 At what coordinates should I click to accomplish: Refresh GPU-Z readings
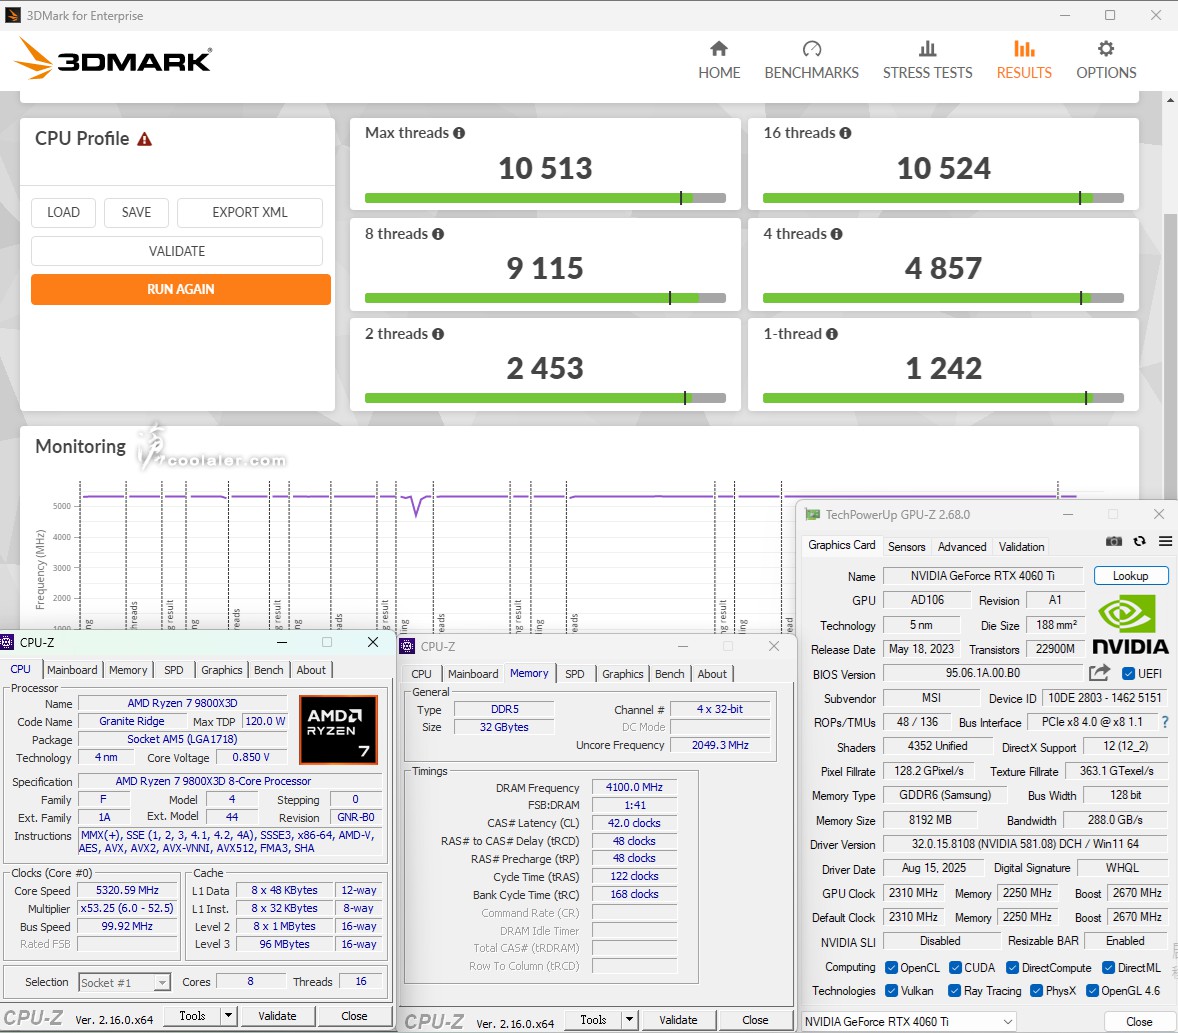tap(1140, 542)
